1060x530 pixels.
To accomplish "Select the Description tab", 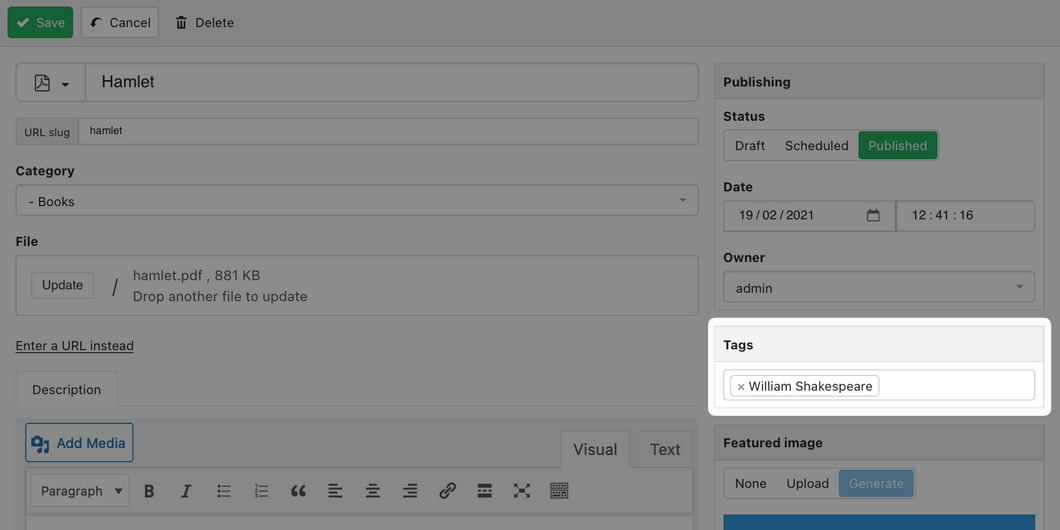I will tap(66, 389).
